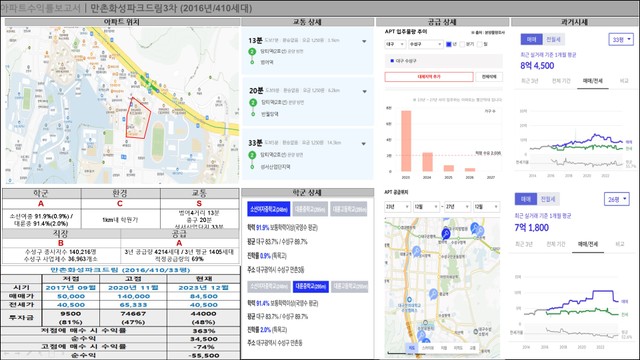This screenshot has width=640, height=360.
Task: Click the red apartment outline on the location map
Action: 138,118
